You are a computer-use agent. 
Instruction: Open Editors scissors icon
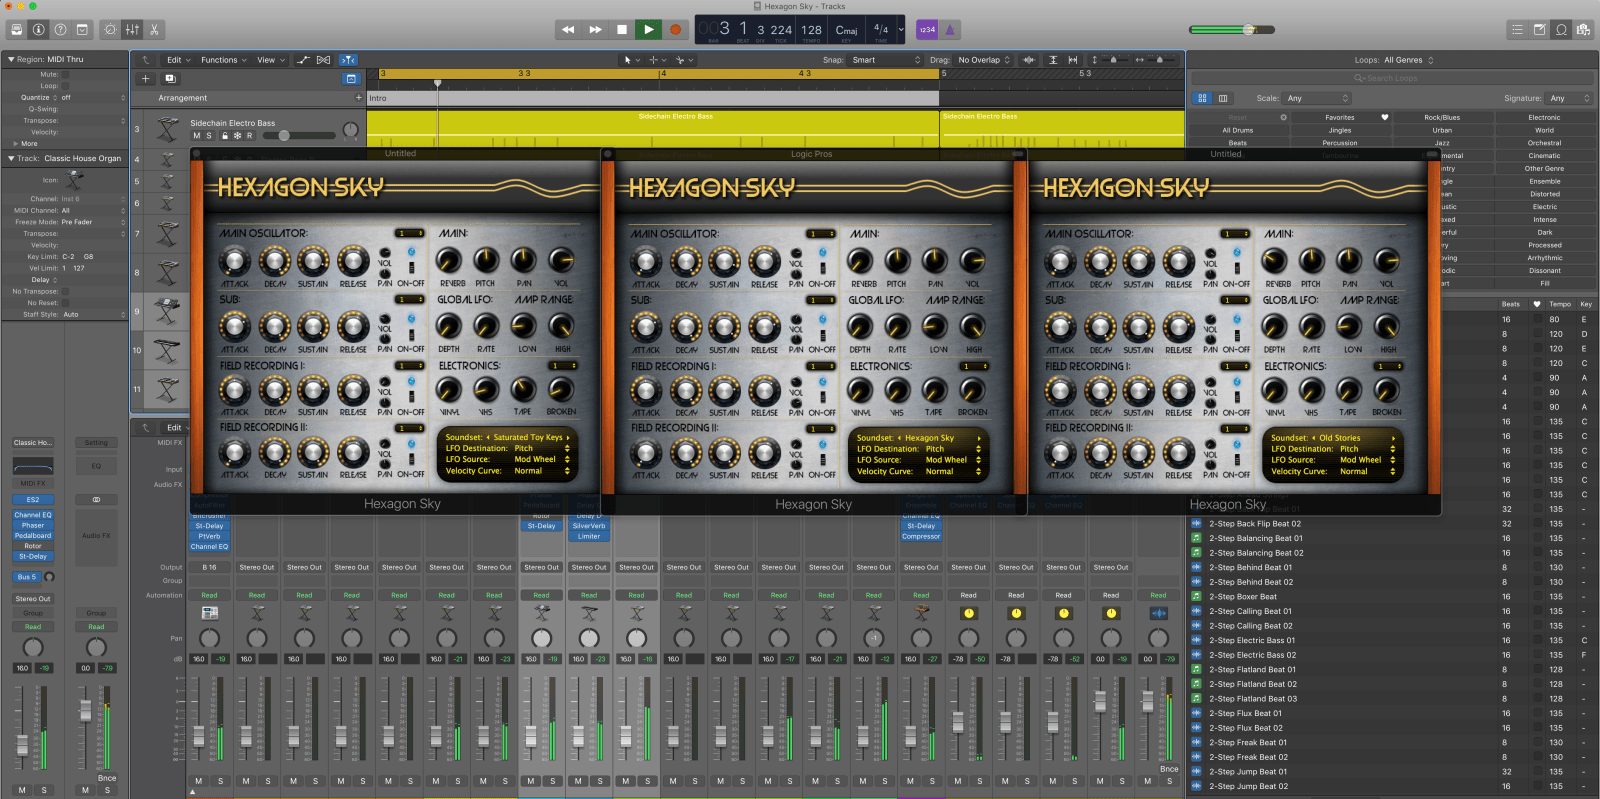coord(154,30)
